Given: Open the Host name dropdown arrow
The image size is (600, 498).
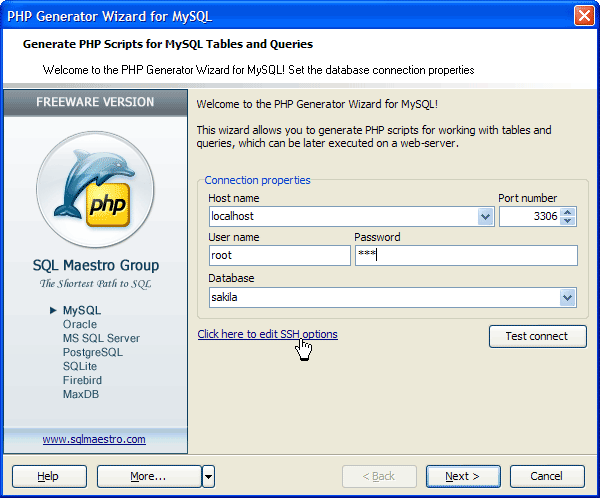Looking at the screenshot, I should coord(486,217).
